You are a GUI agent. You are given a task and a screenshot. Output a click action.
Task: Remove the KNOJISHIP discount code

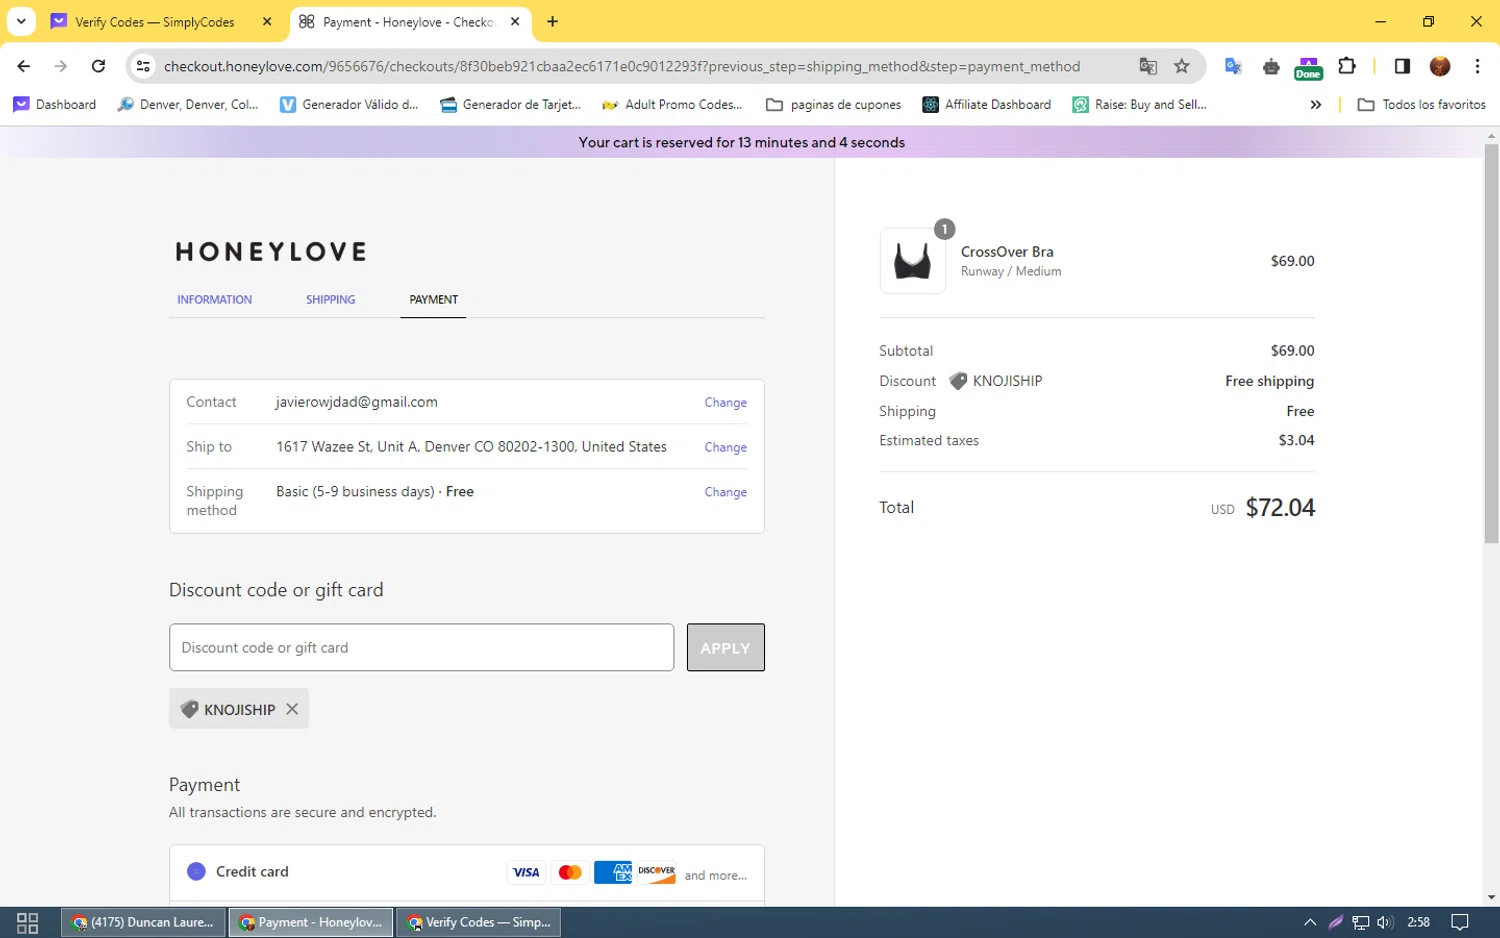click(292, 708)
